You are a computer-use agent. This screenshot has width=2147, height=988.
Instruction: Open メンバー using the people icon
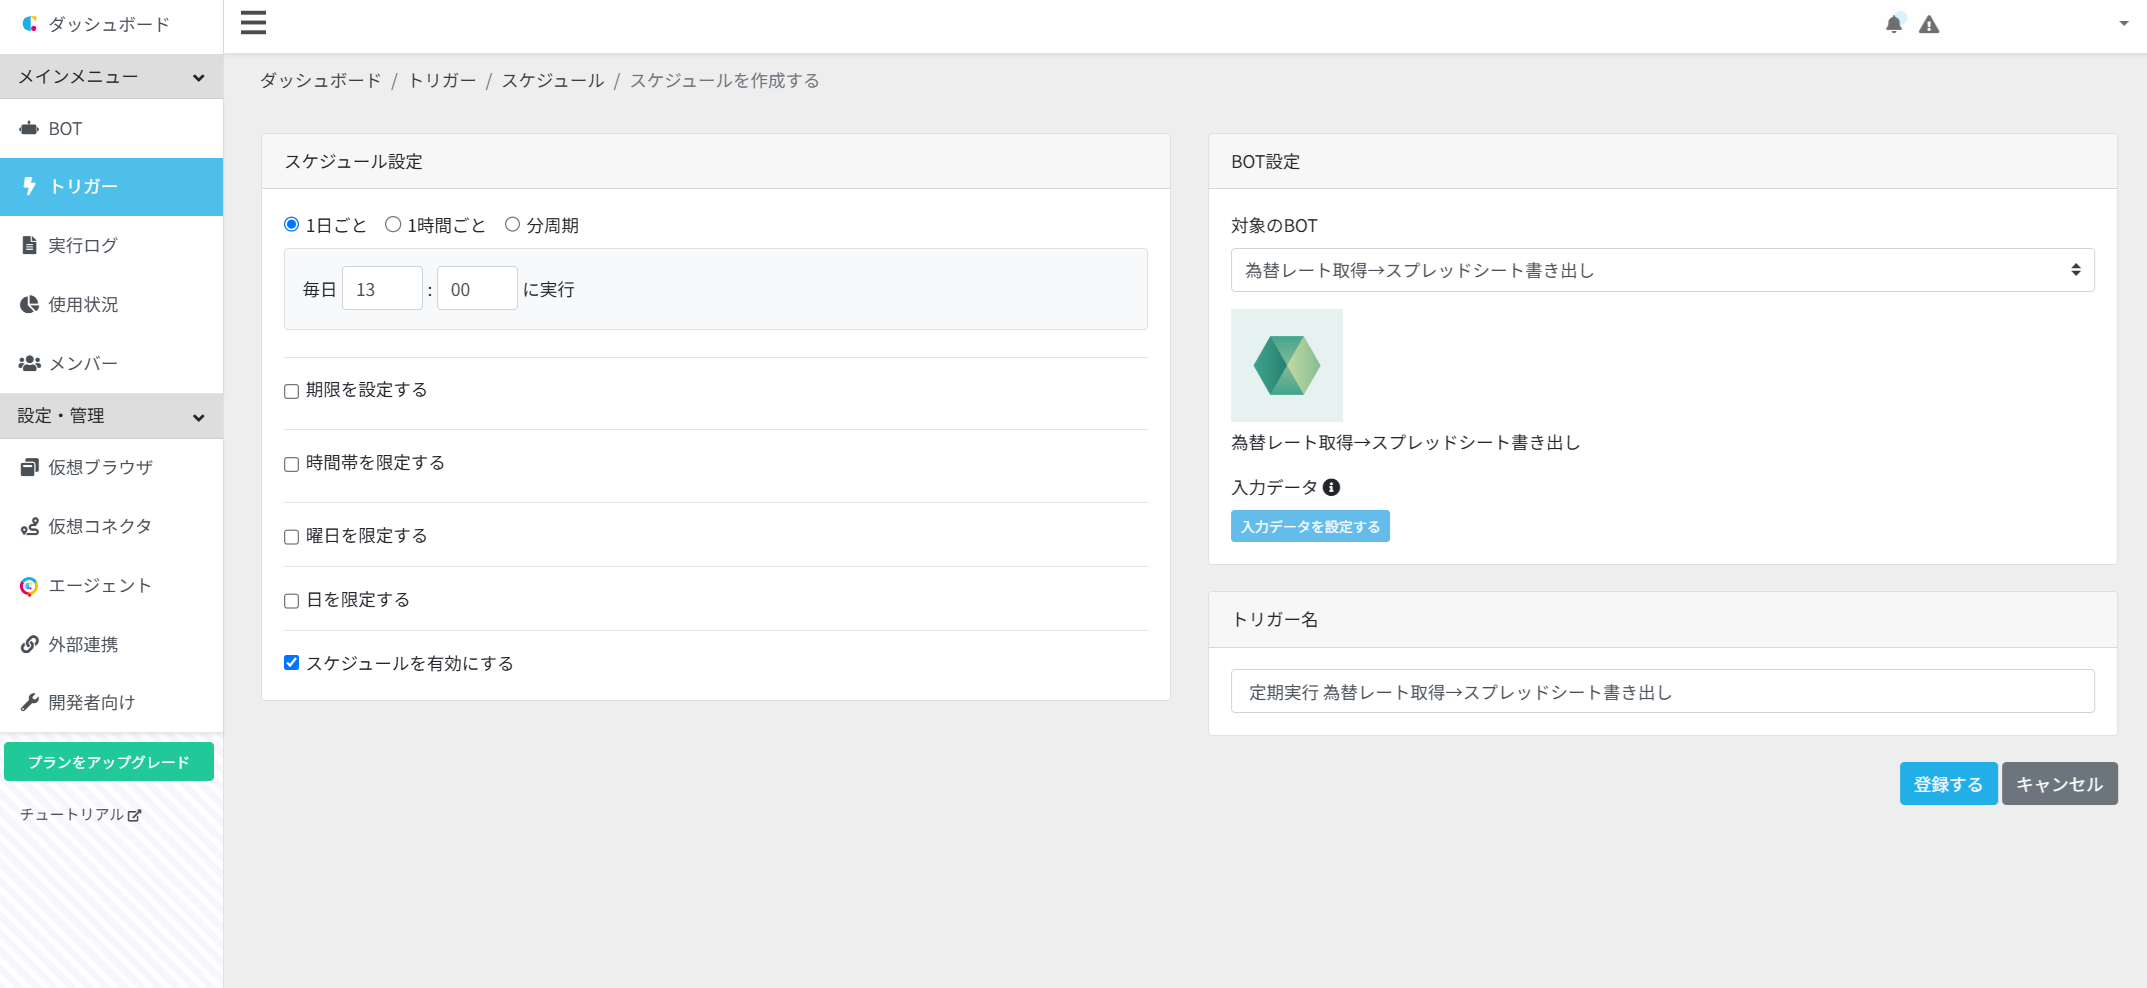[28, 363]
